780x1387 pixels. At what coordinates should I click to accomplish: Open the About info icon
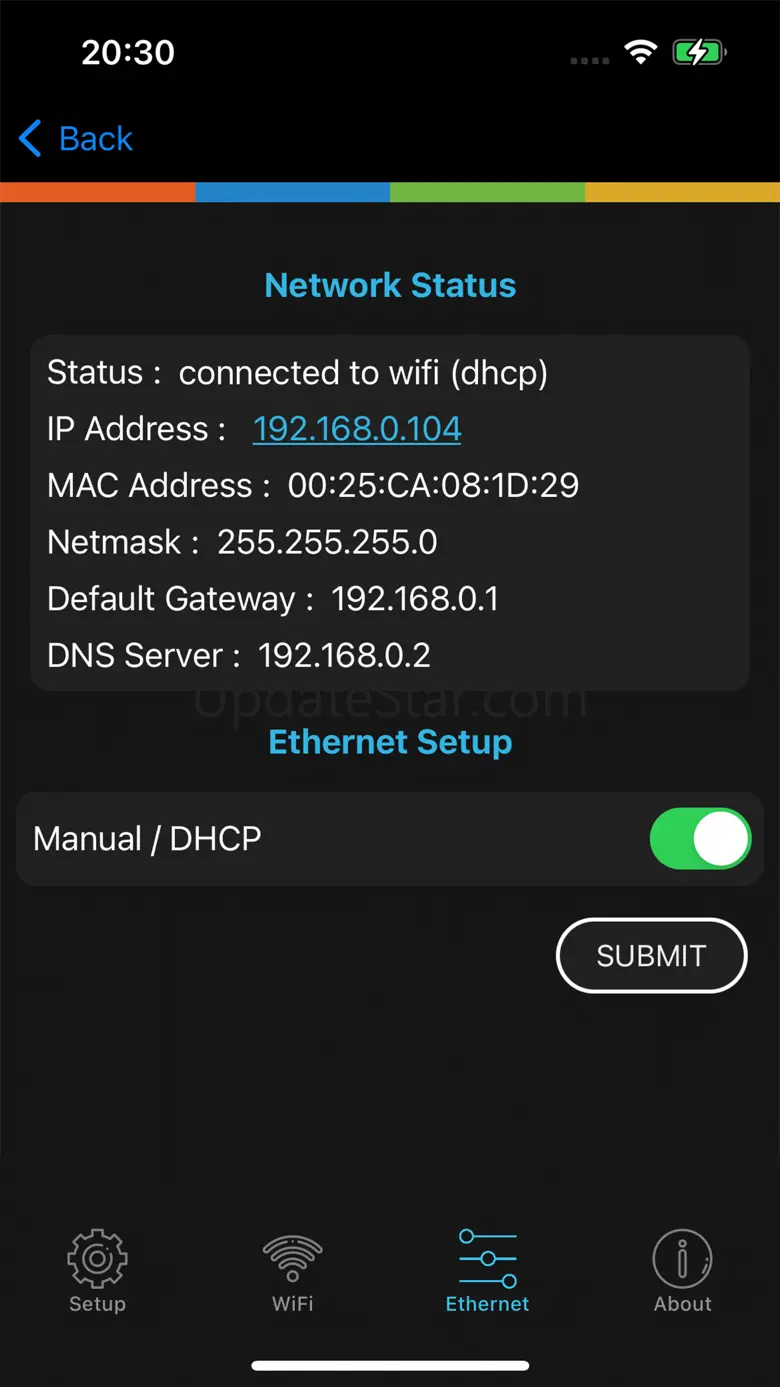(x=682, y=1257)
